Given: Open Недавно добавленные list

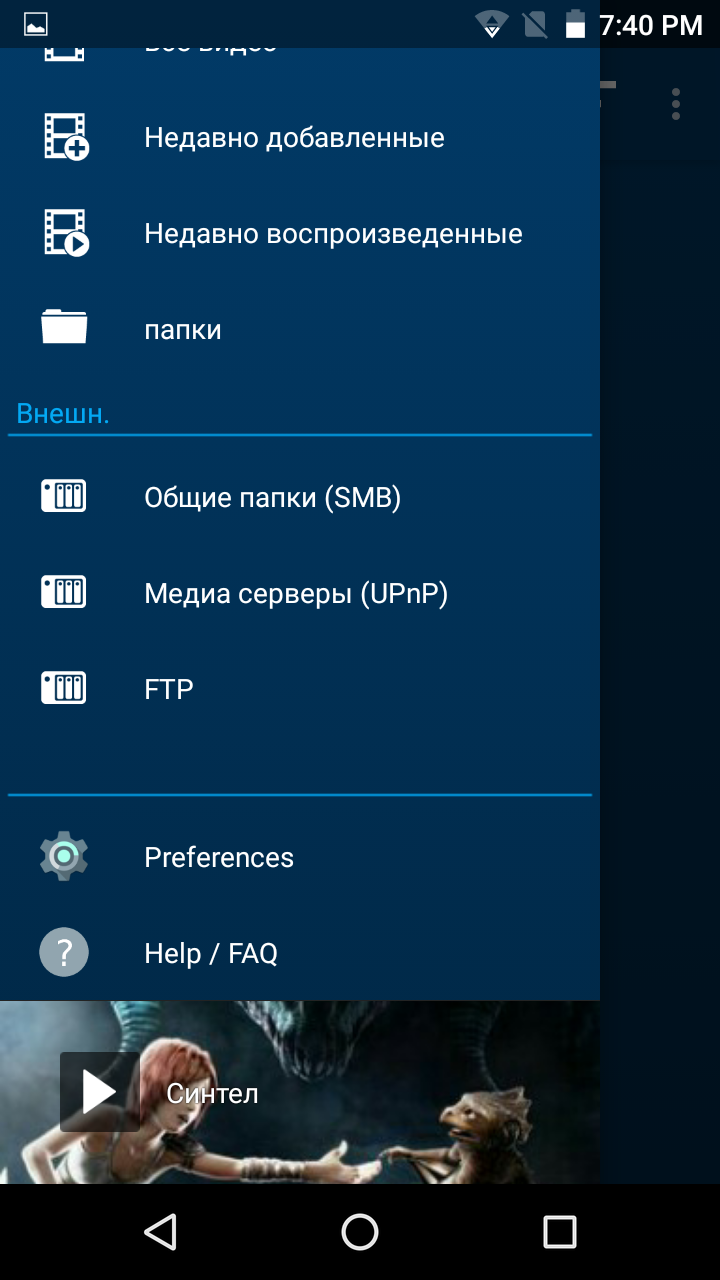Looking at the screenshot, I should coord(300,137).
